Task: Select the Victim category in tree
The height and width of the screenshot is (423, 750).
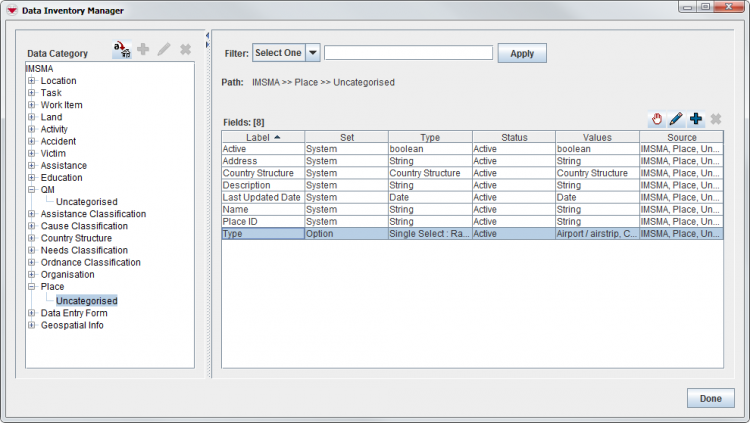Action: tap(54, 153)
